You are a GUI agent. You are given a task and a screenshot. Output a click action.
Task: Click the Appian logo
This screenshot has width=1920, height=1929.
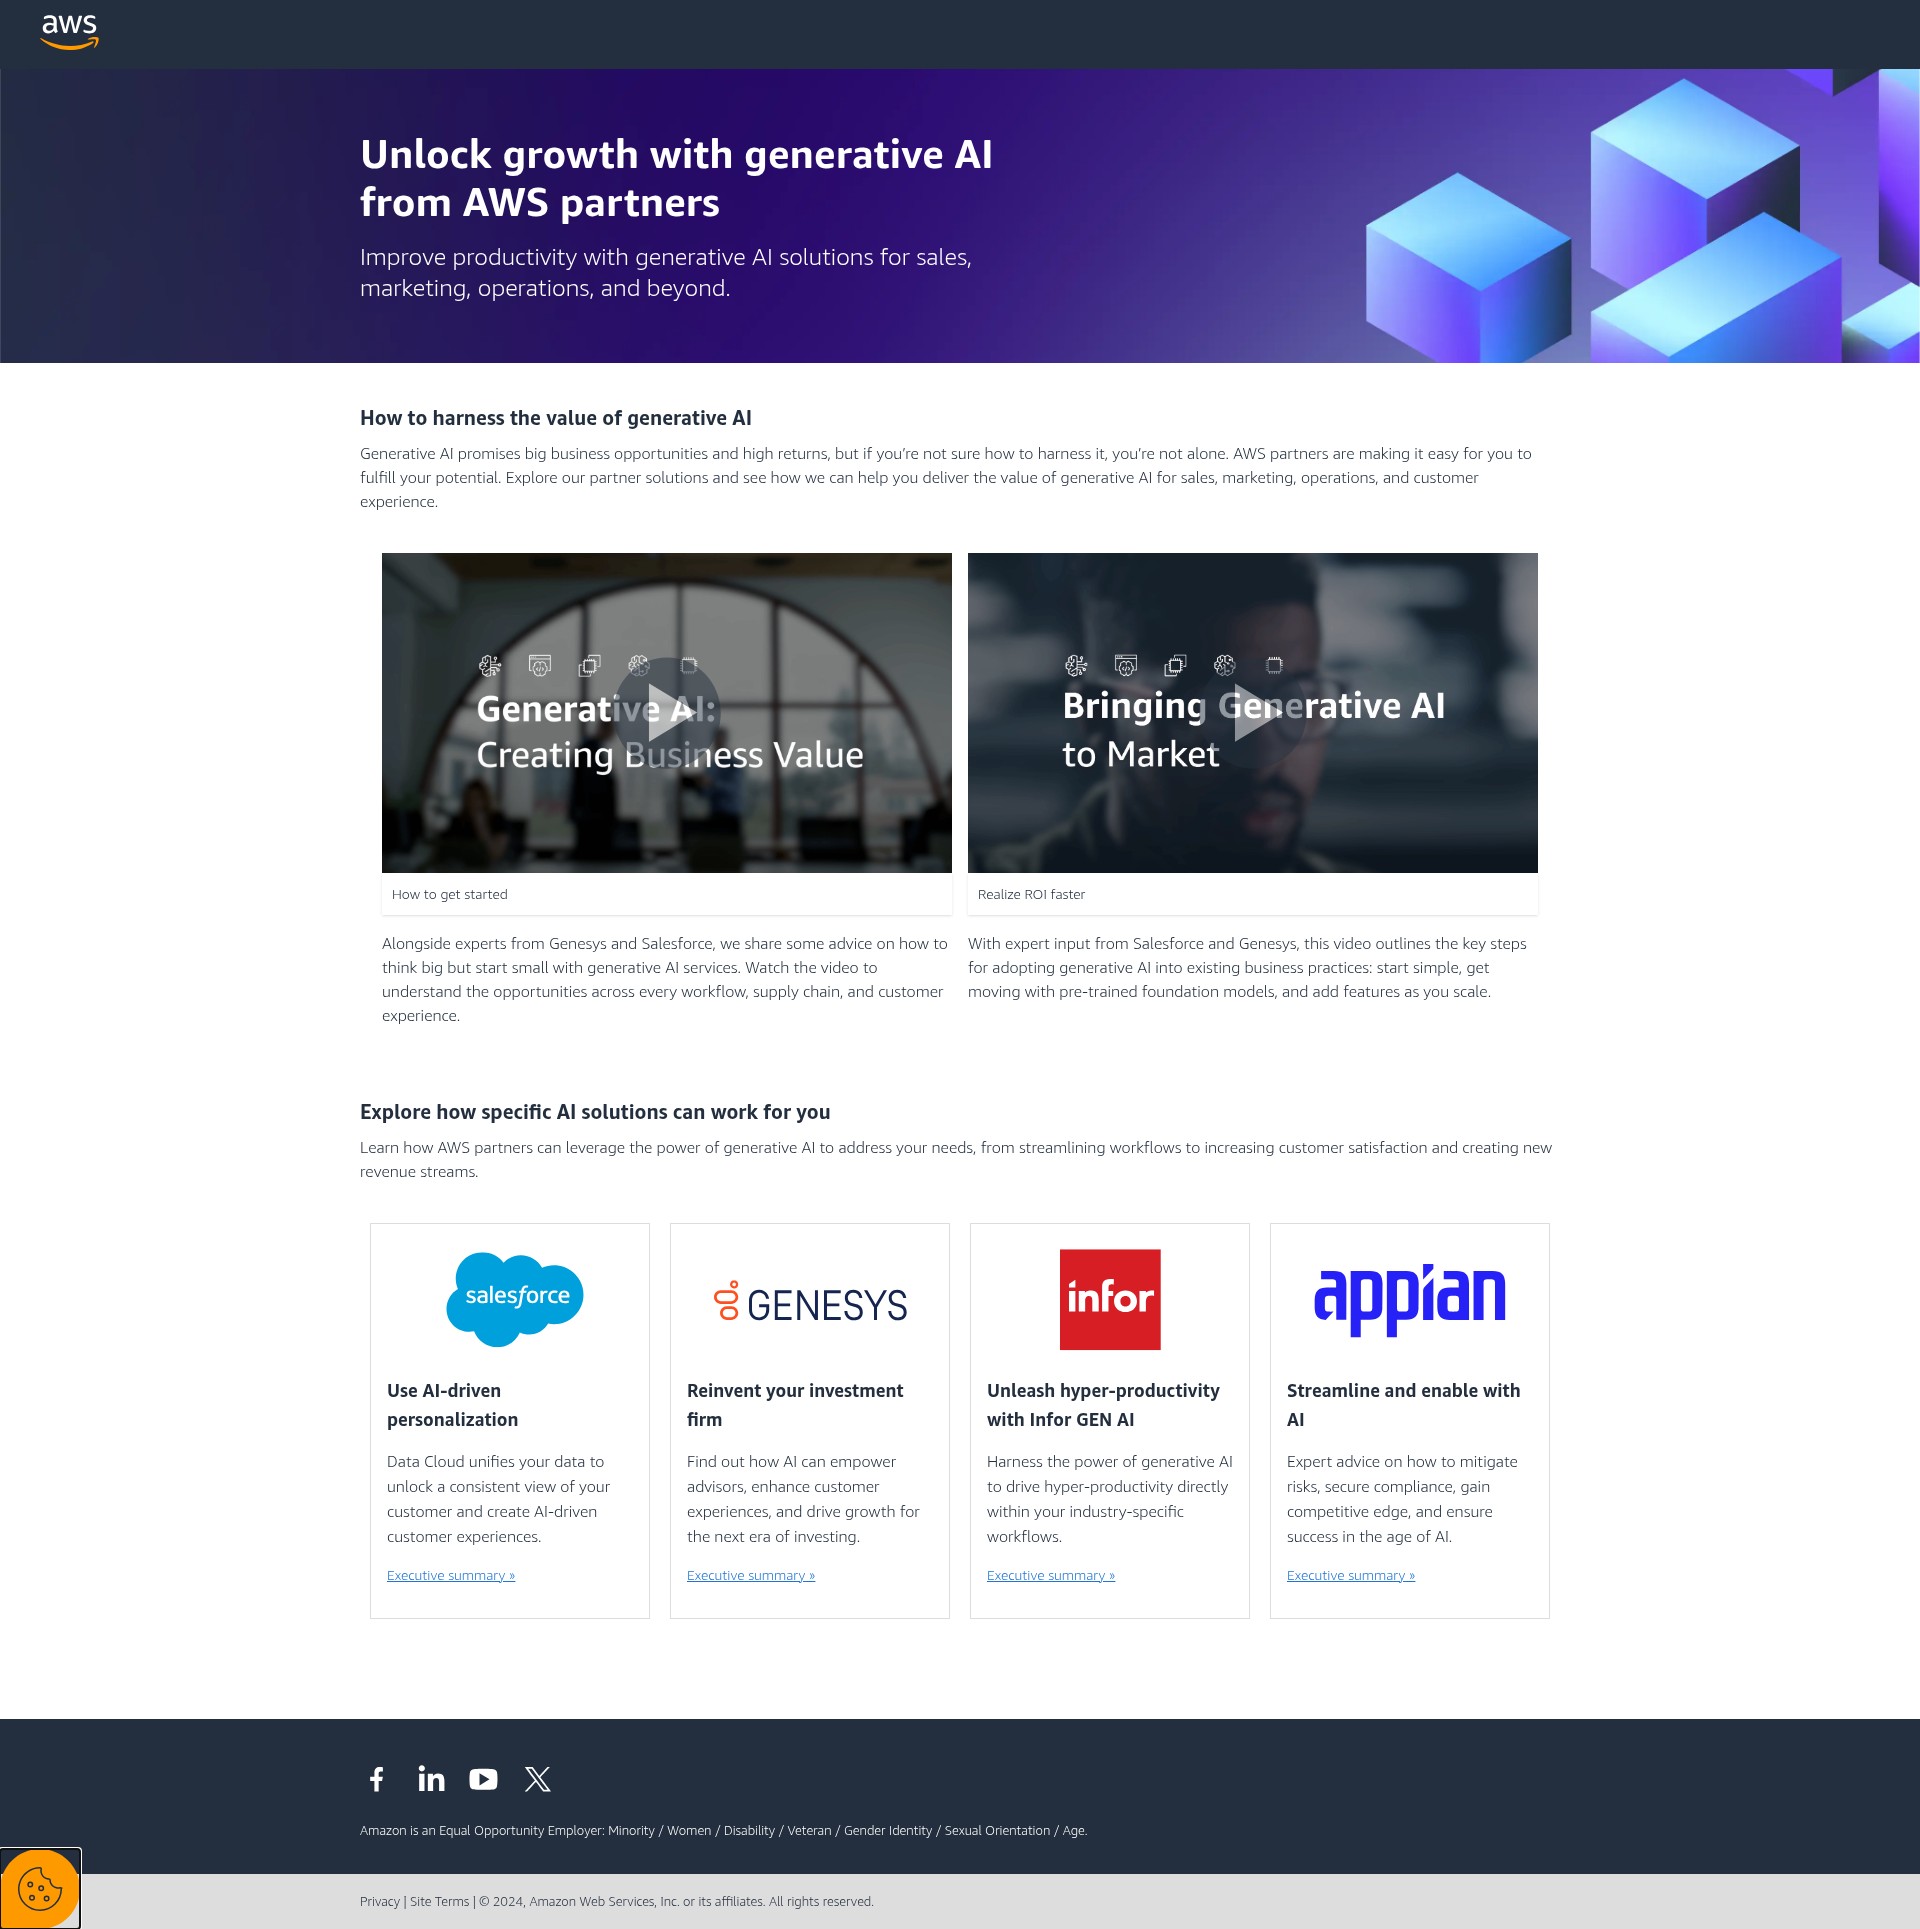(1410, 1298)
